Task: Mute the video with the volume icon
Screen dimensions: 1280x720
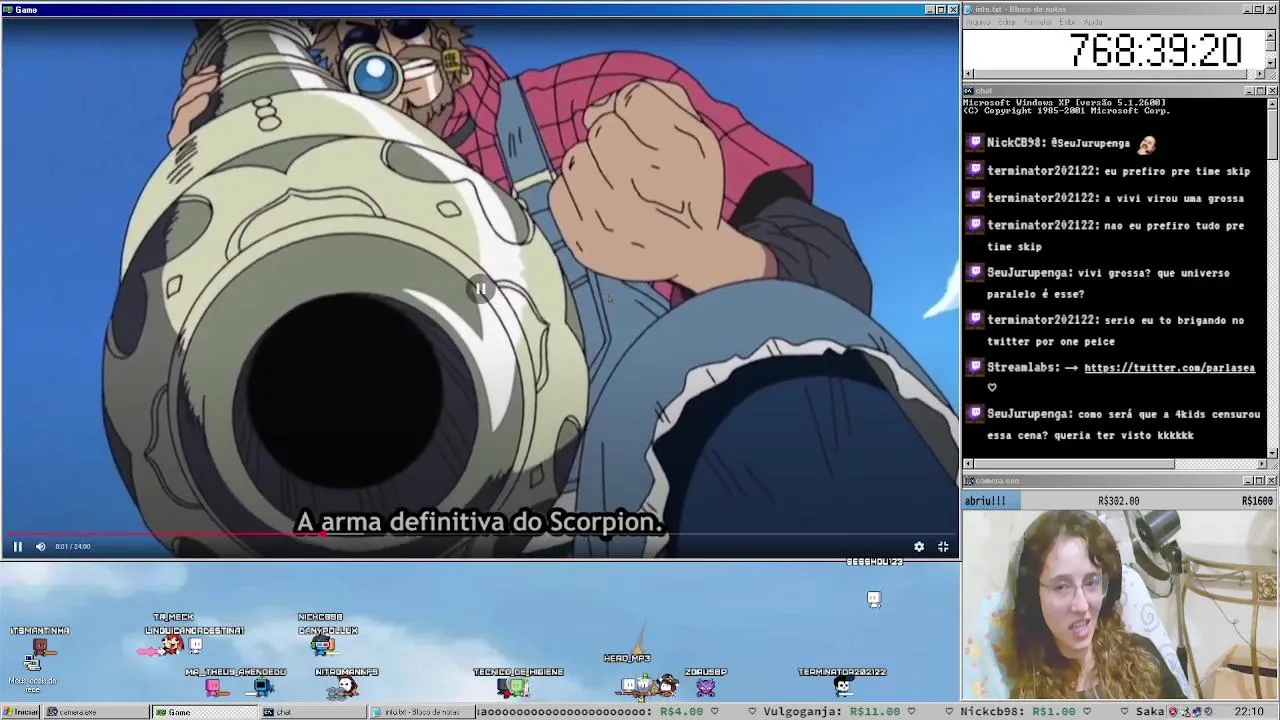Action: [x=40, y=546]
